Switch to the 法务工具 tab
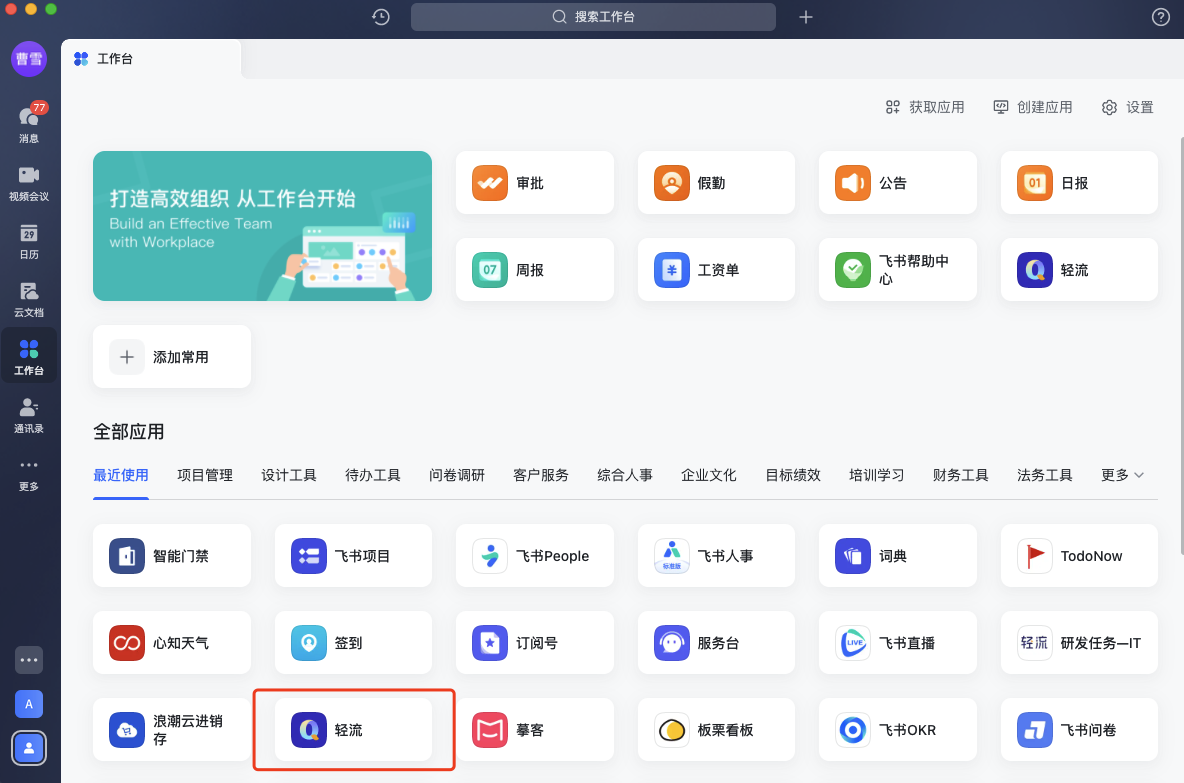The width and height of the screenshot is (1184, 783). (x=1044, y=475)
